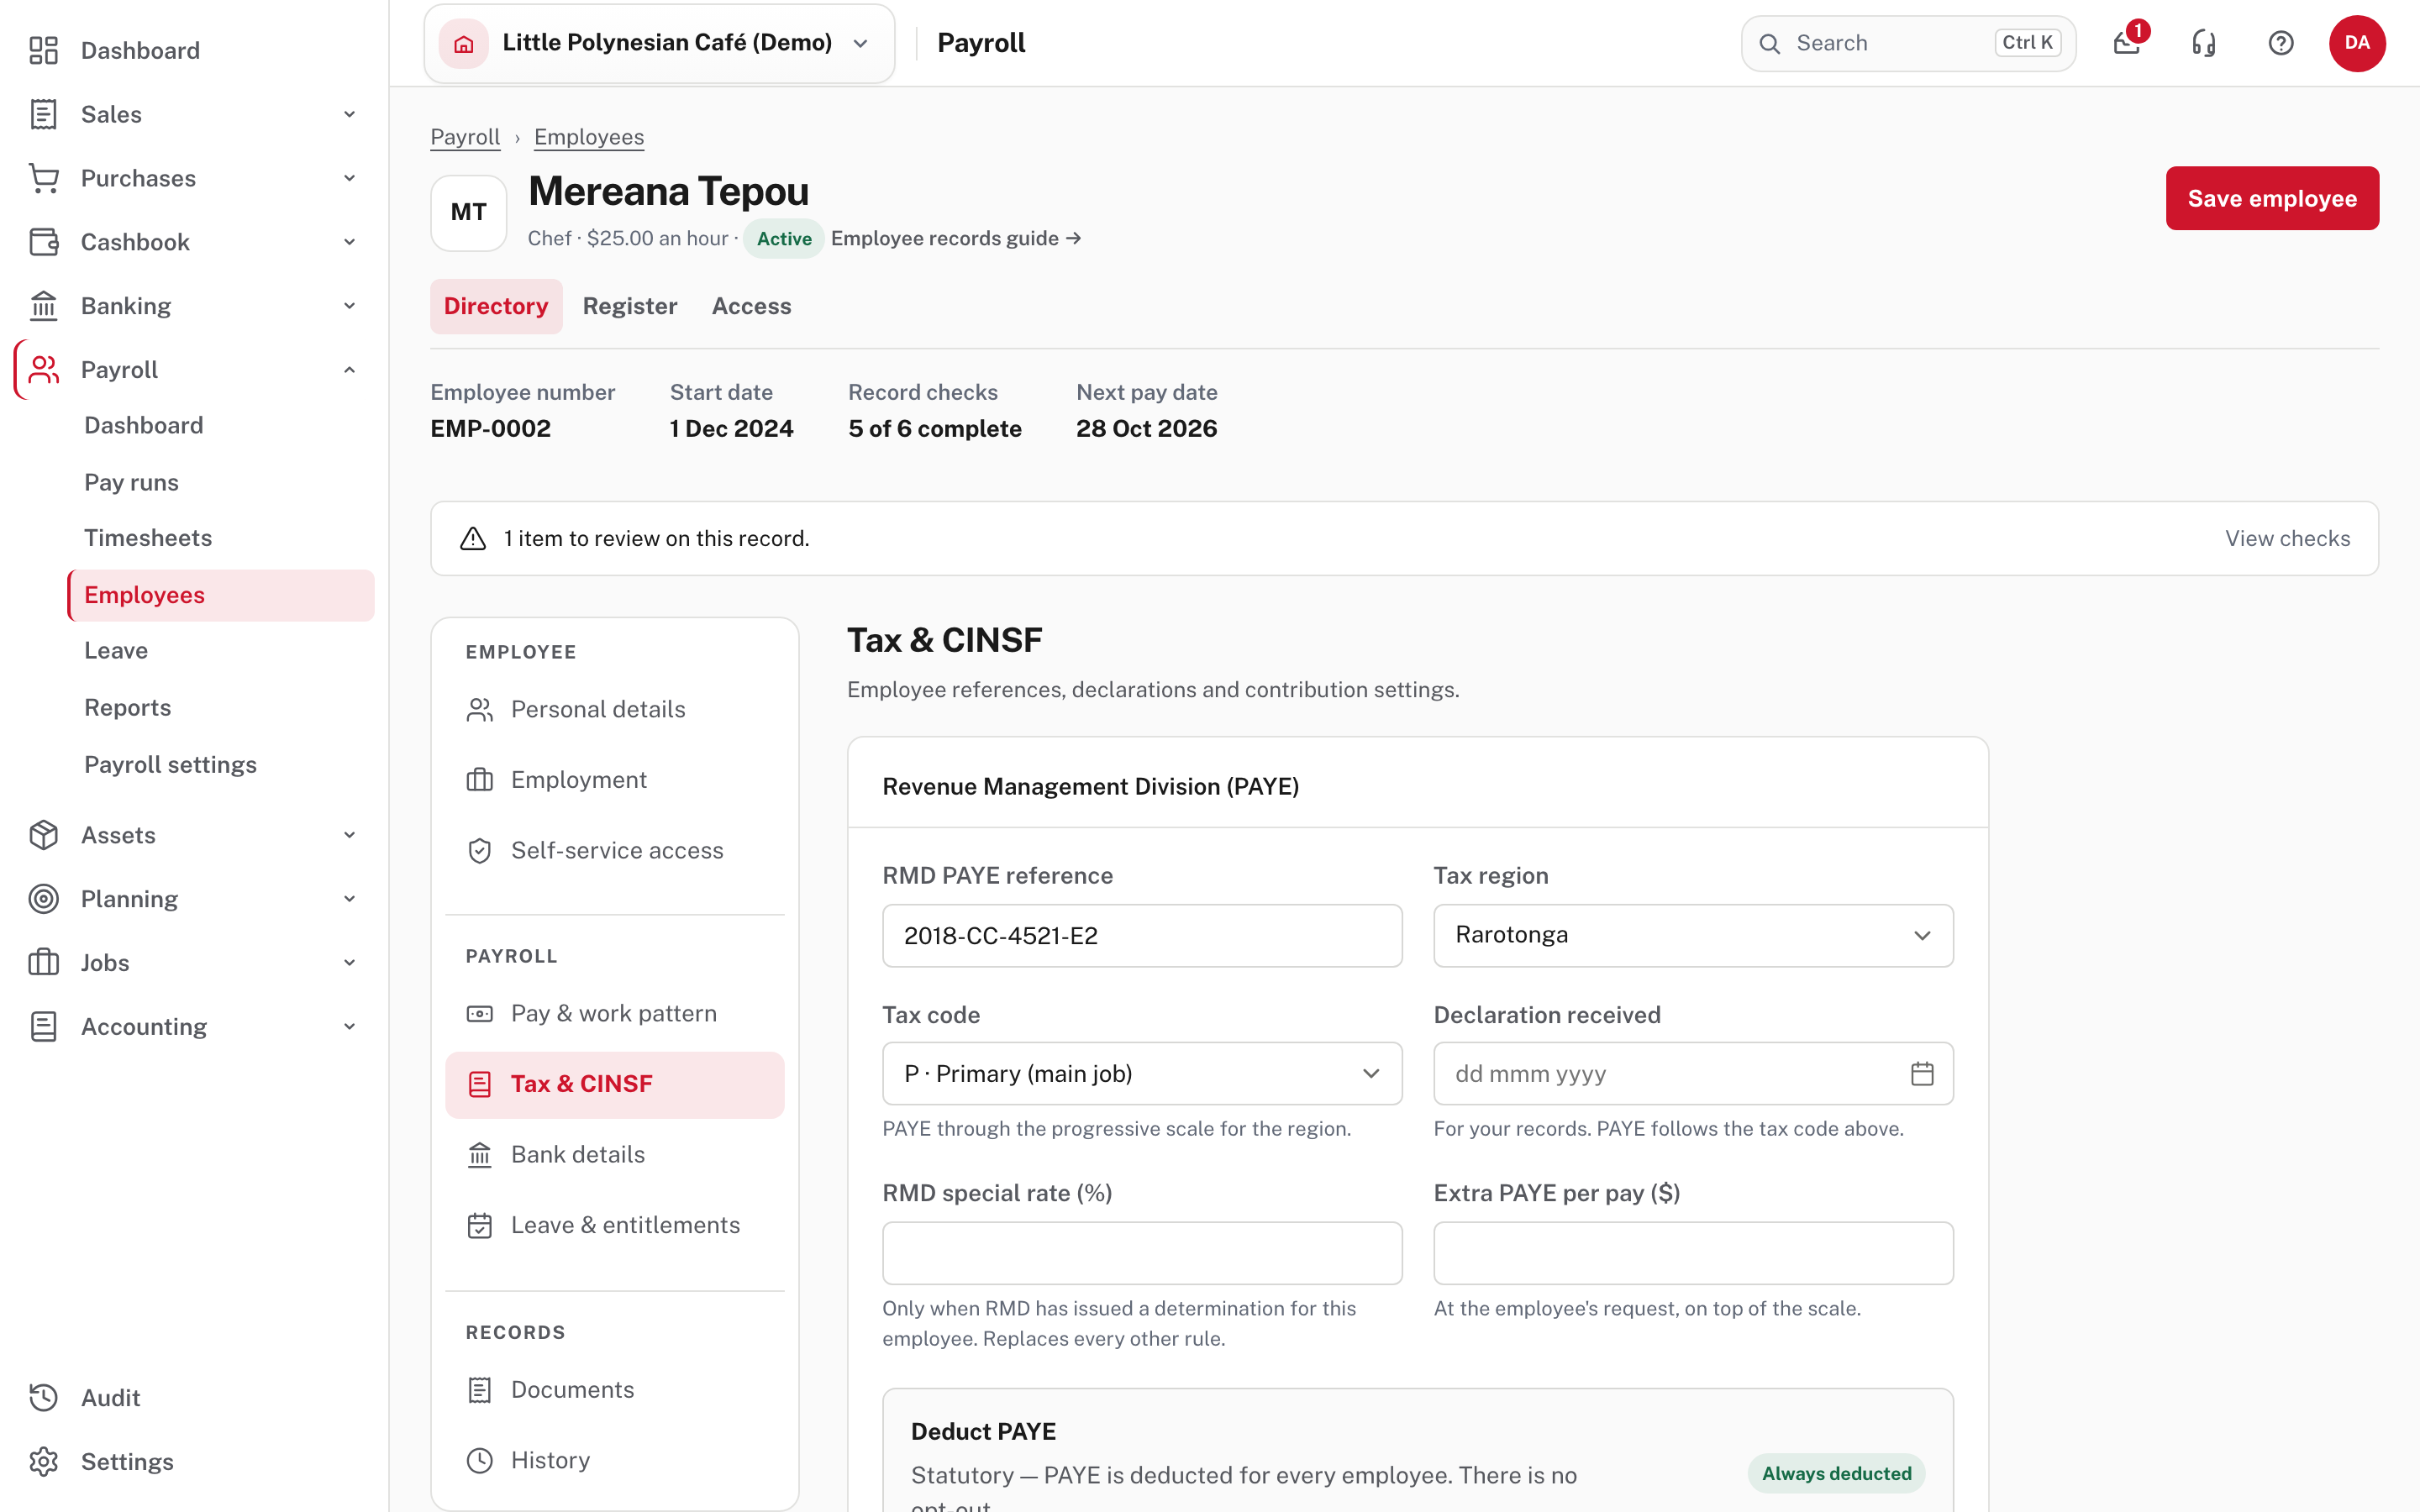The width and height of the screenshot is (2420, 1512).
Task: Click the Purchases cart icon
Action: point(44,178)
